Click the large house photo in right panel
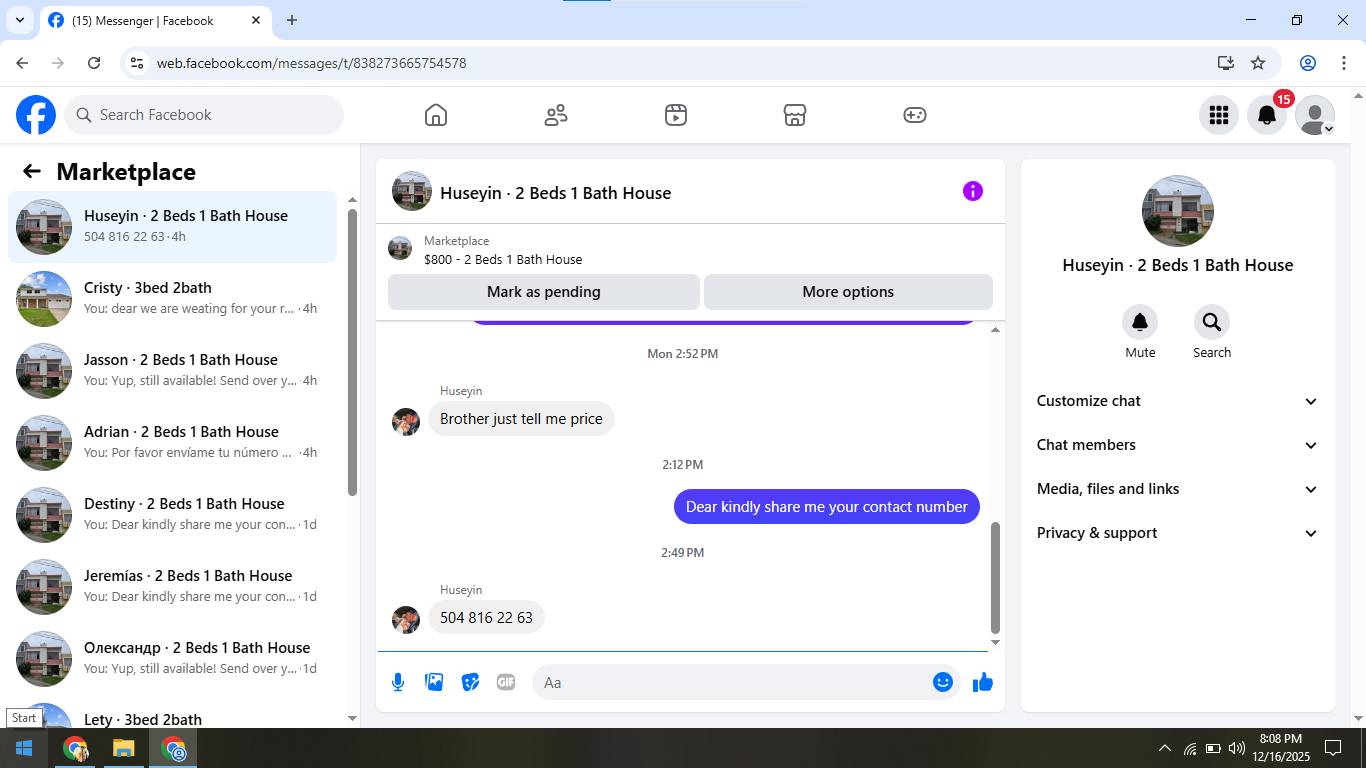 click(x=1178, y=211)
